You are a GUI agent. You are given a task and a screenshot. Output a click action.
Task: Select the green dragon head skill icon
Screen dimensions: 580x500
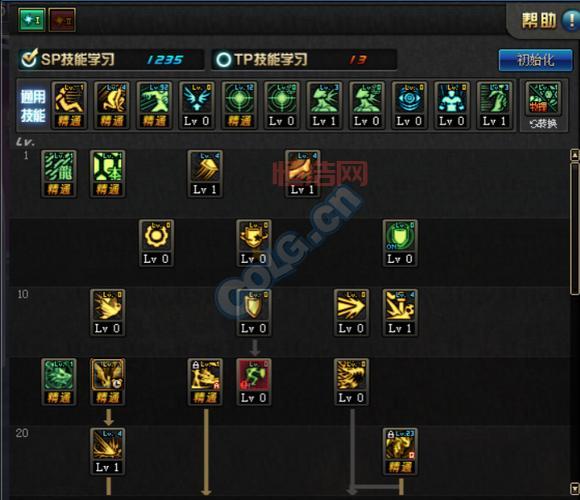[x=59, y=382]
